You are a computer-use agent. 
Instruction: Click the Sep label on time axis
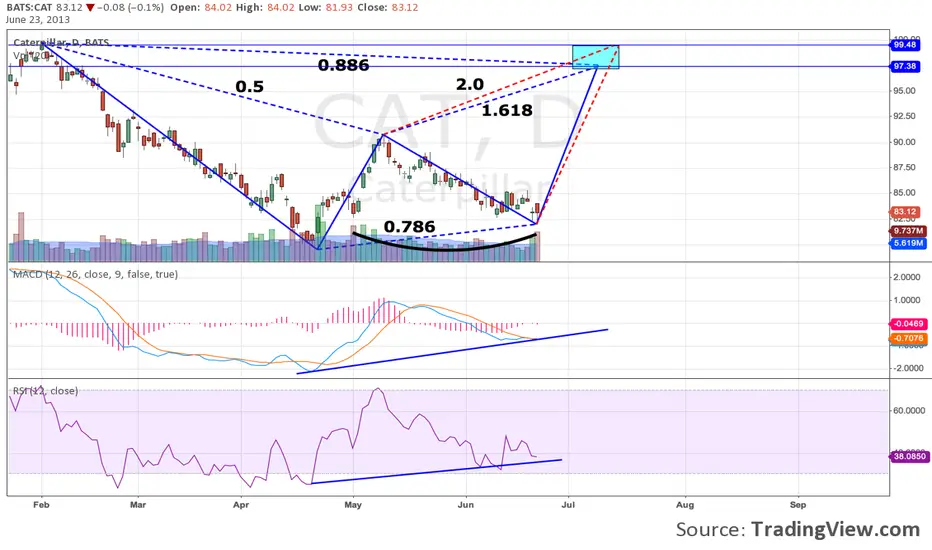click(798, 505)
